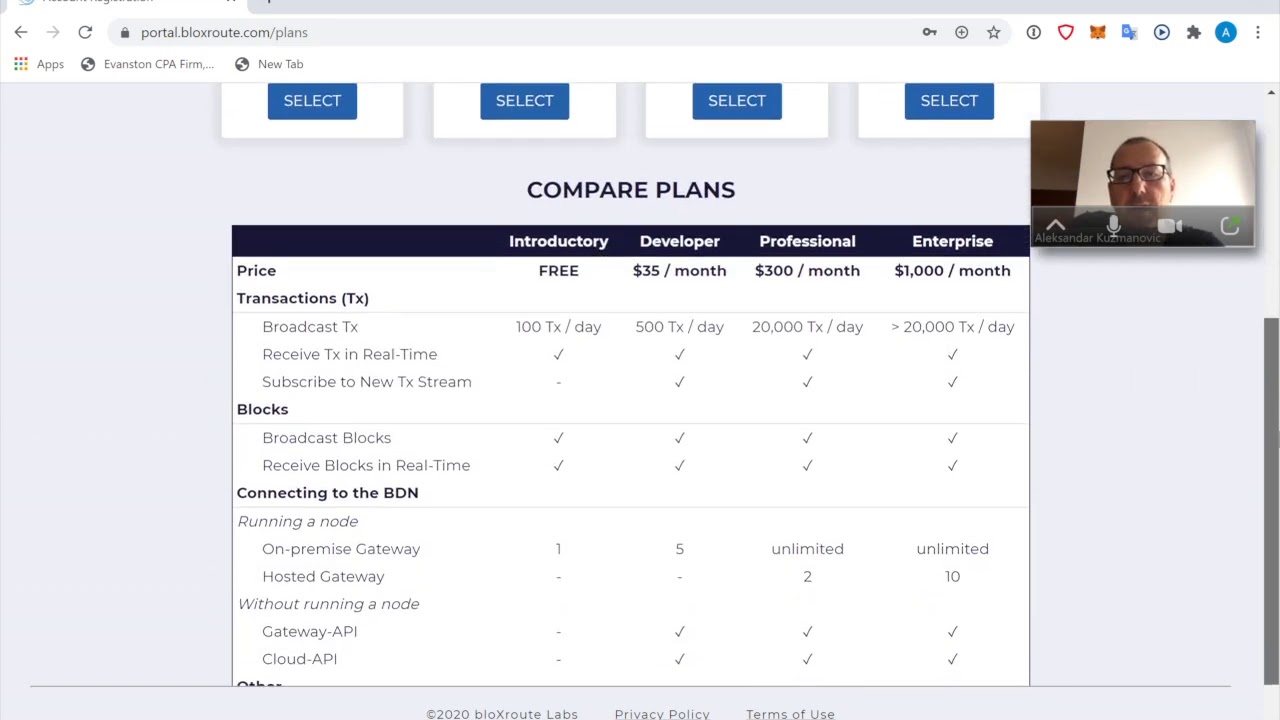Screen dimensions: 1280x720
Task: Click the Transactions (Tx) section heading
Action: pyautogui.click(x=302, y=298)
